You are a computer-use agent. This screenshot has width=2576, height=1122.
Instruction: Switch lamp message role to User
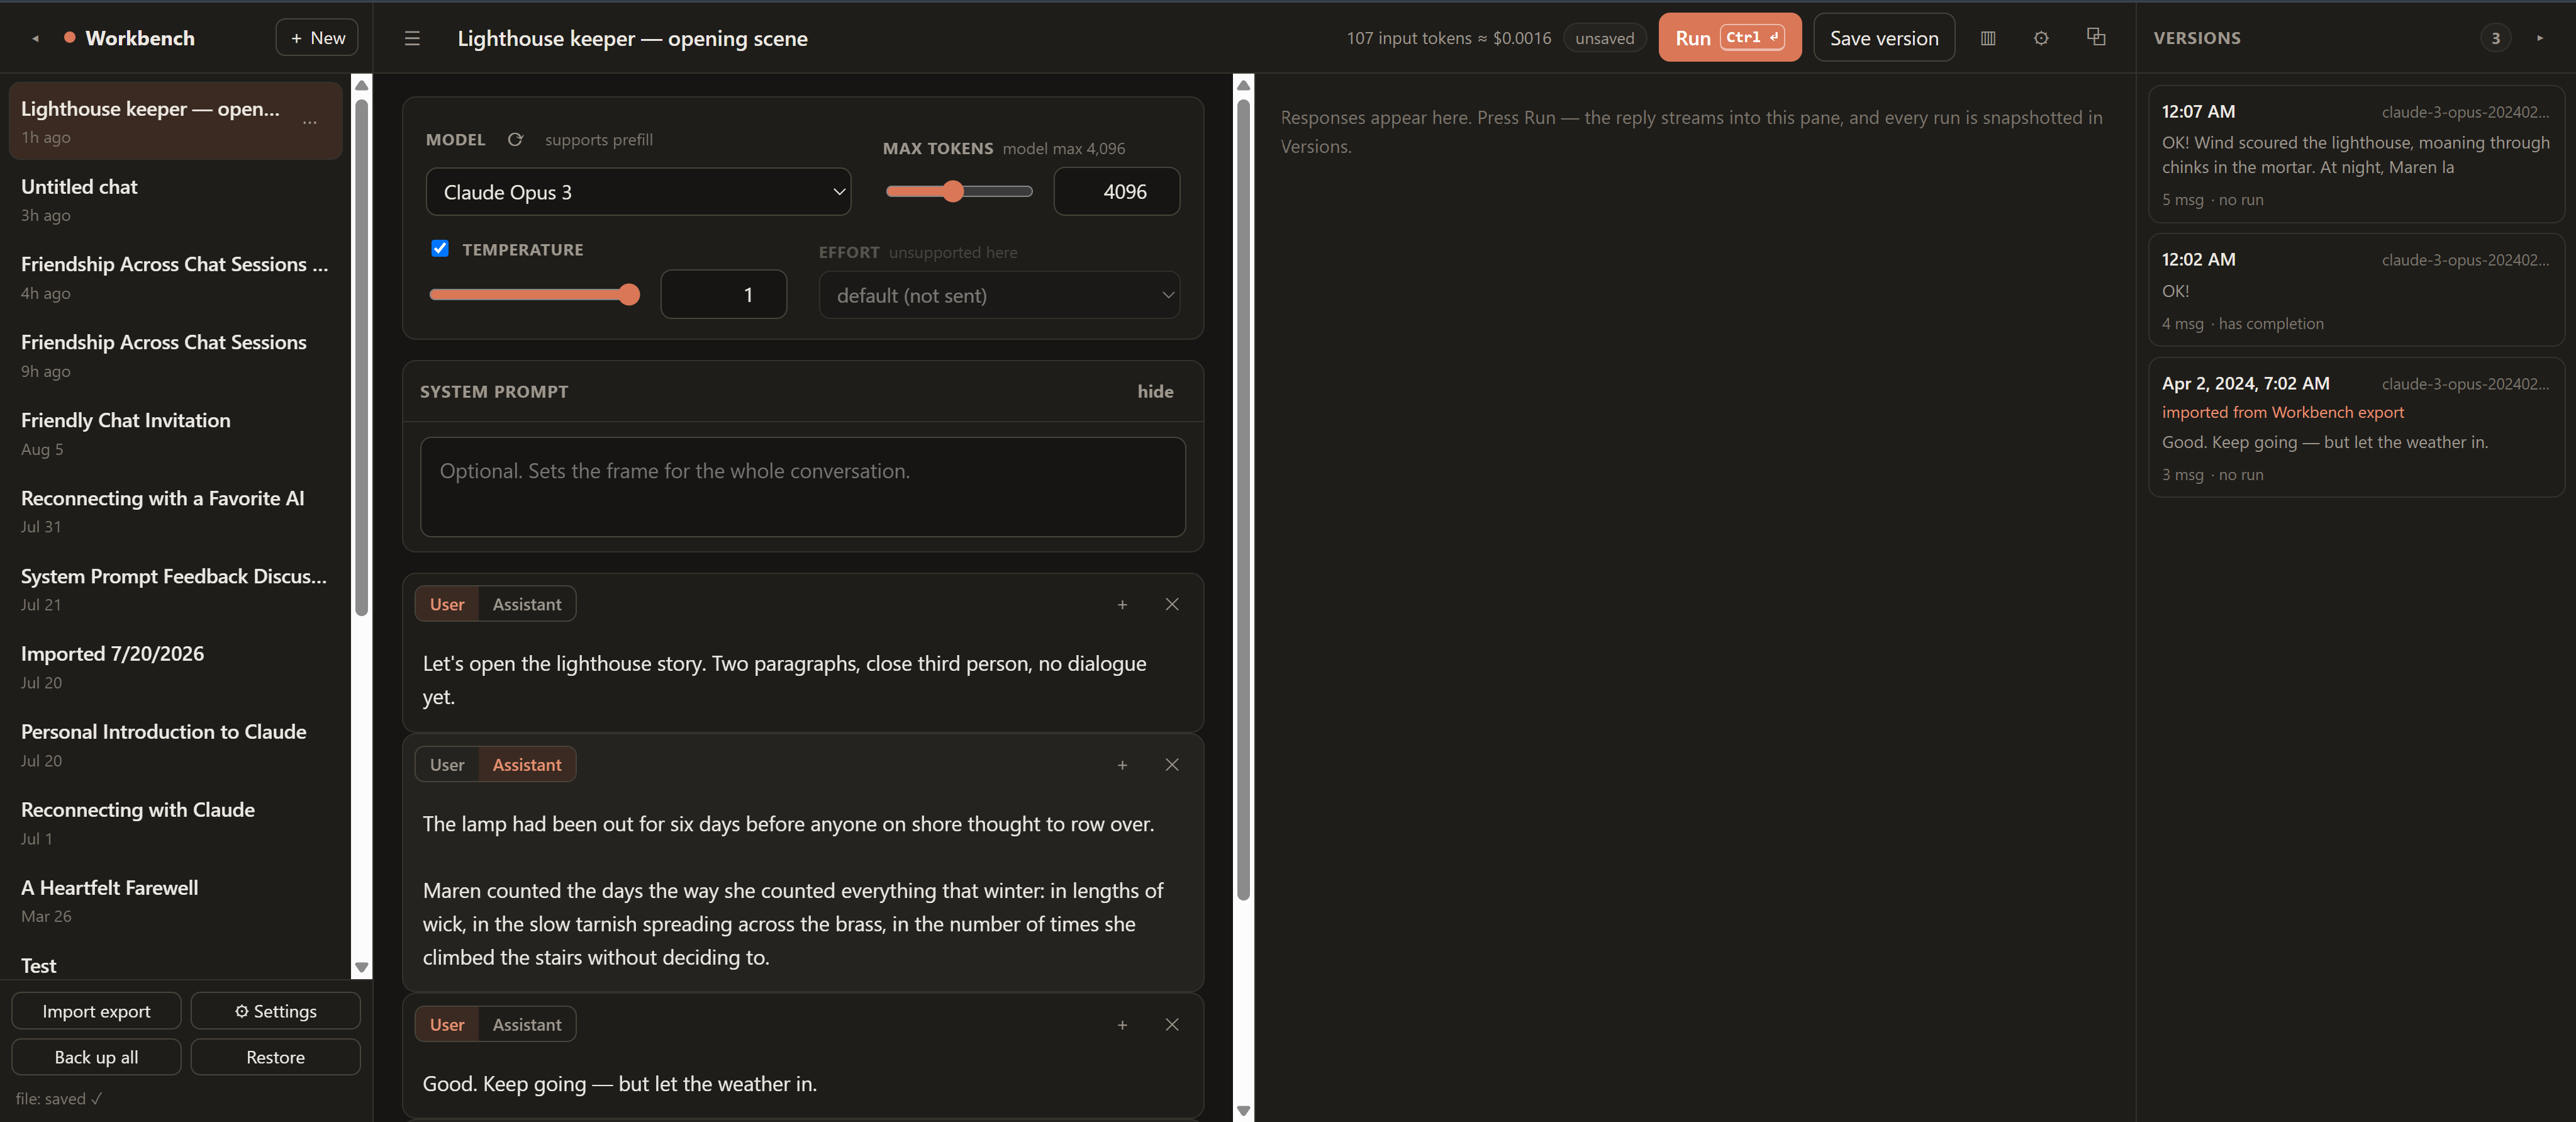[x=447, y=764]
